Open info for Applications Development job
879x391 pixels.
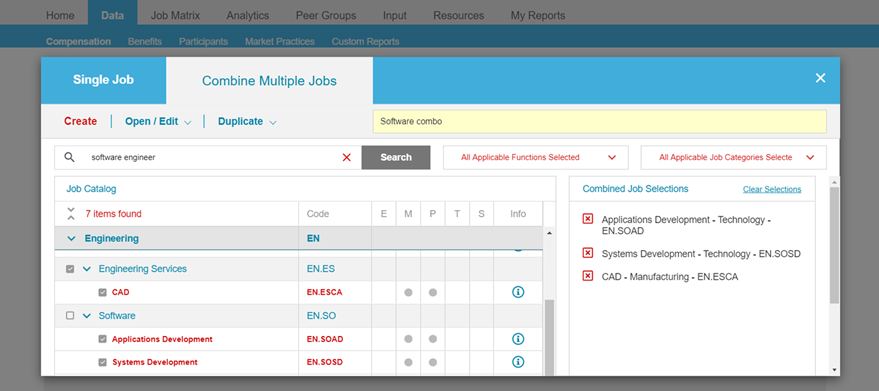click(518, 339)
